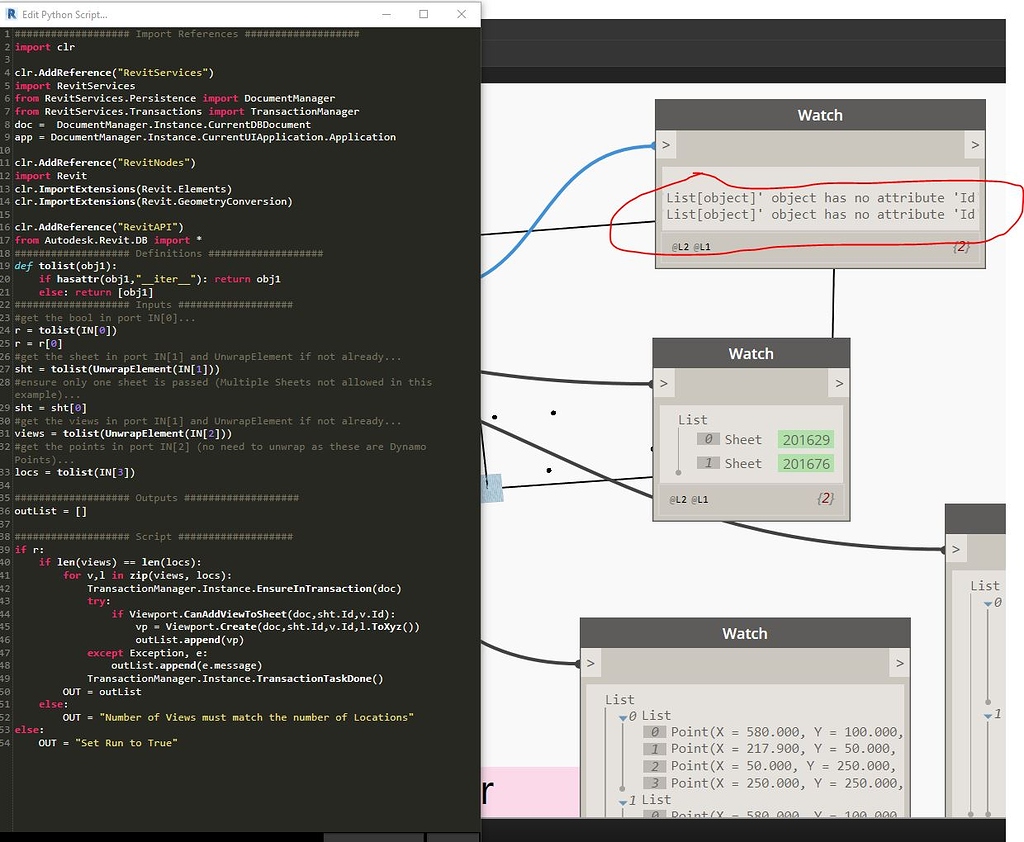Click the @L2 @L1 lacing label on the sheets Watch node

690,499
